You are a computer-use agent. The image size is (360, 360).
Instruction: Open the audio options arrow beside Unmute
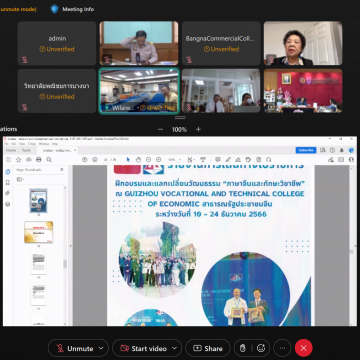101,348
